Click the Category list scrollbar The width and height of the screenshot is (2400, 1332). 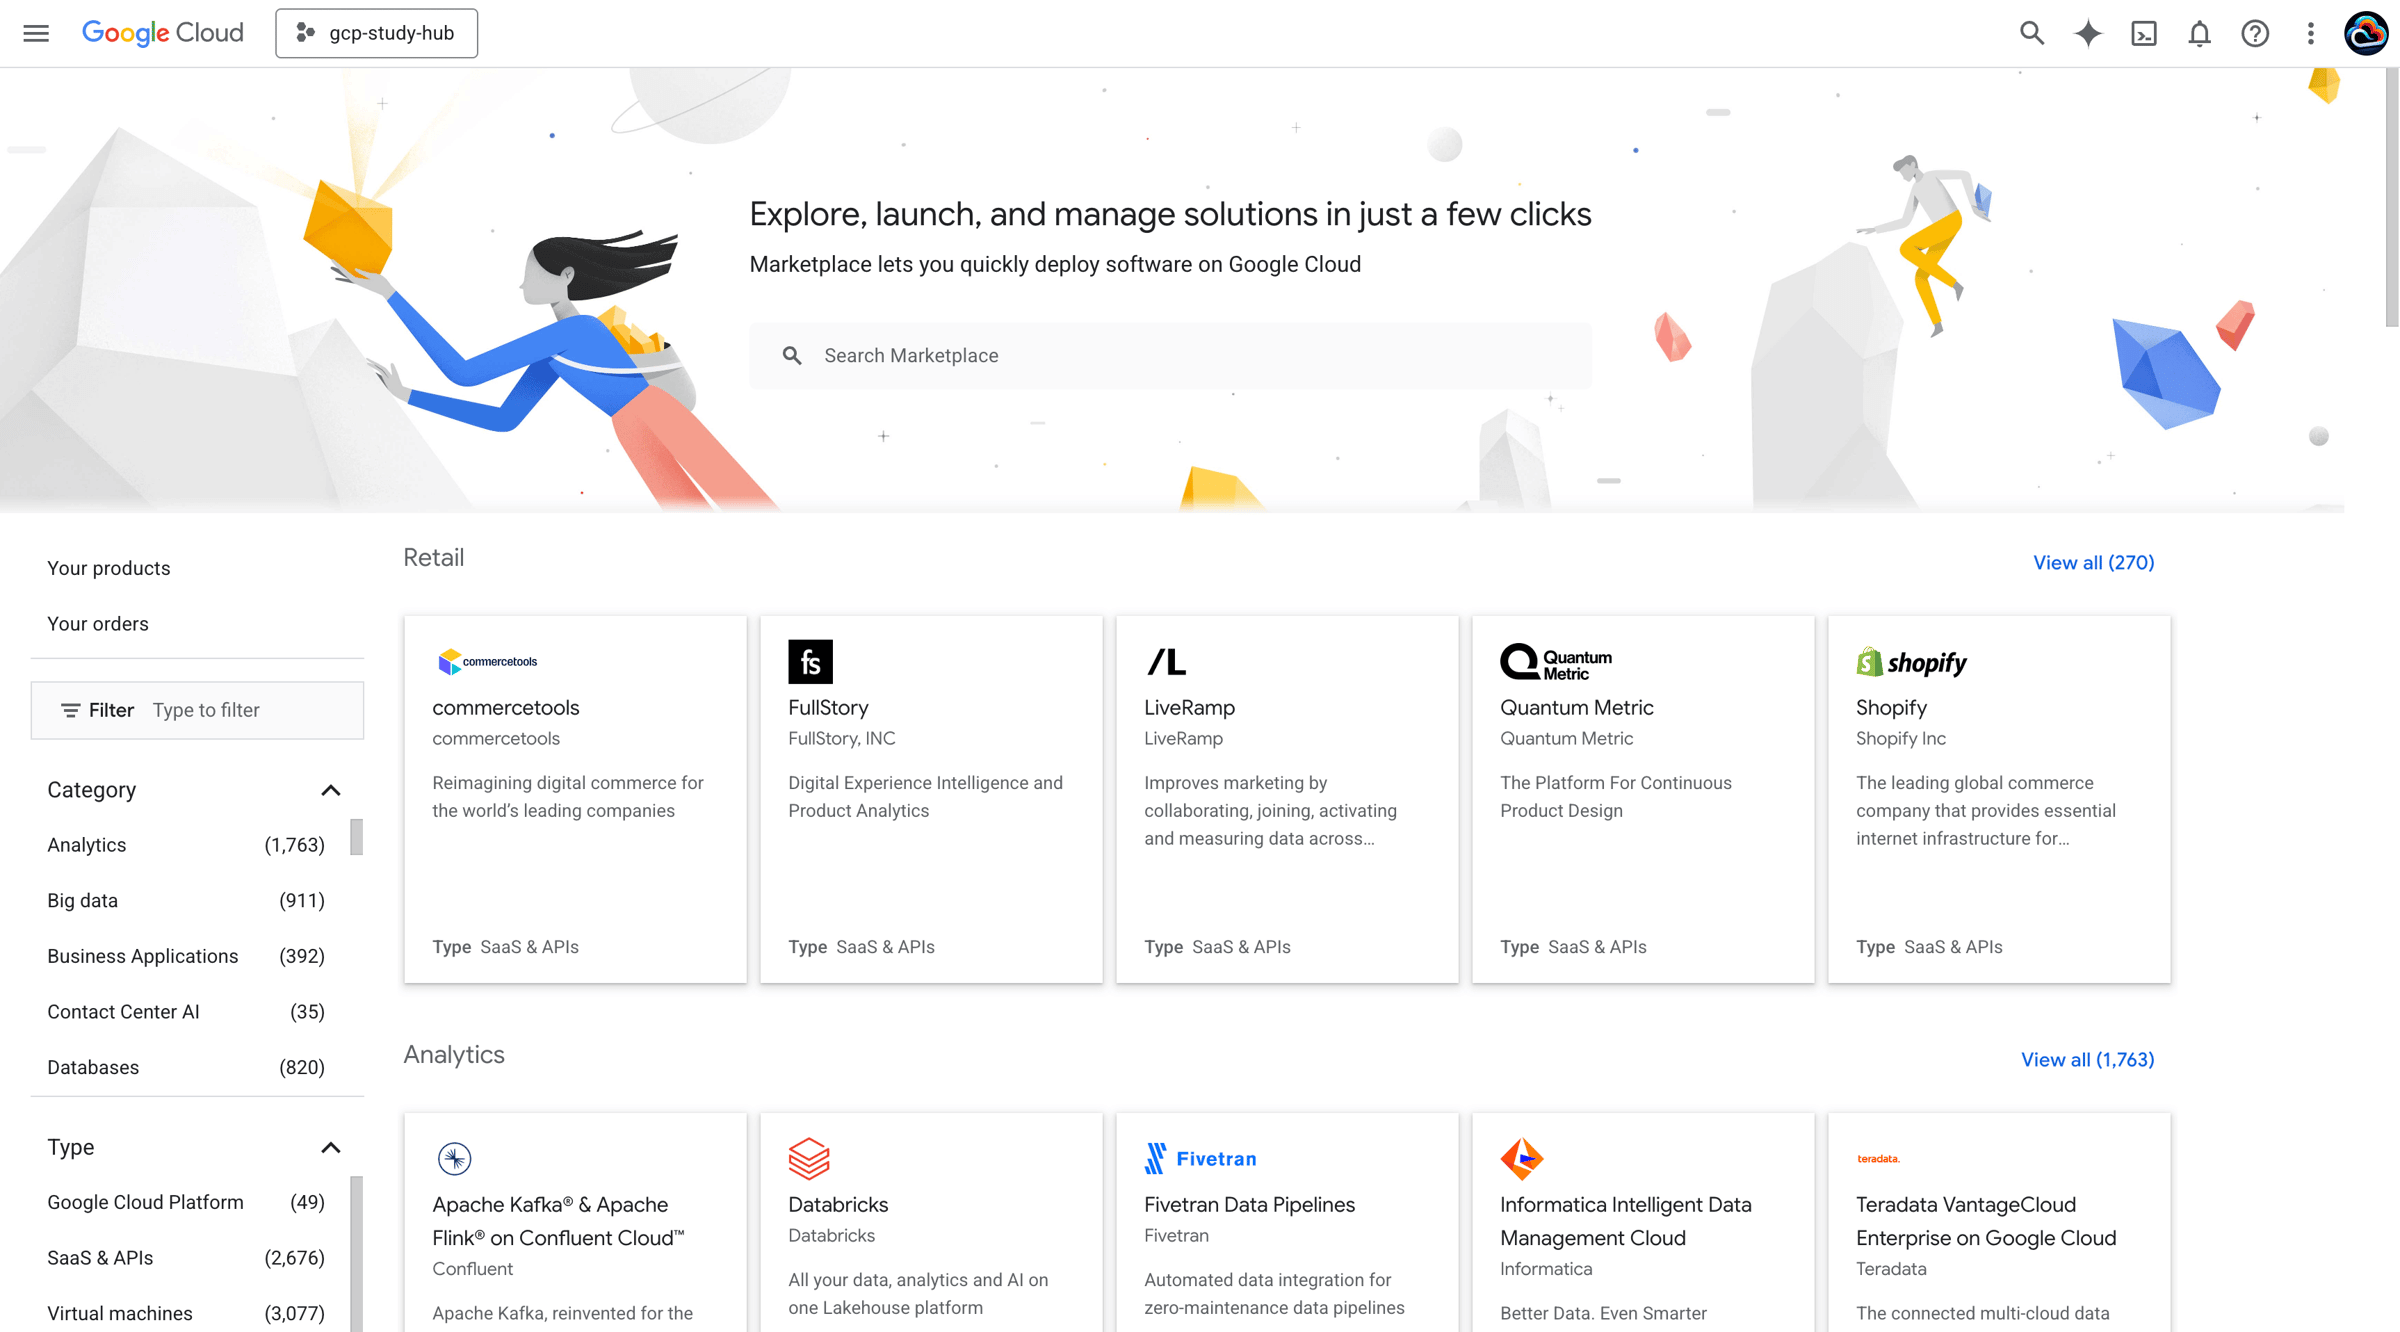tap(356, 837)
